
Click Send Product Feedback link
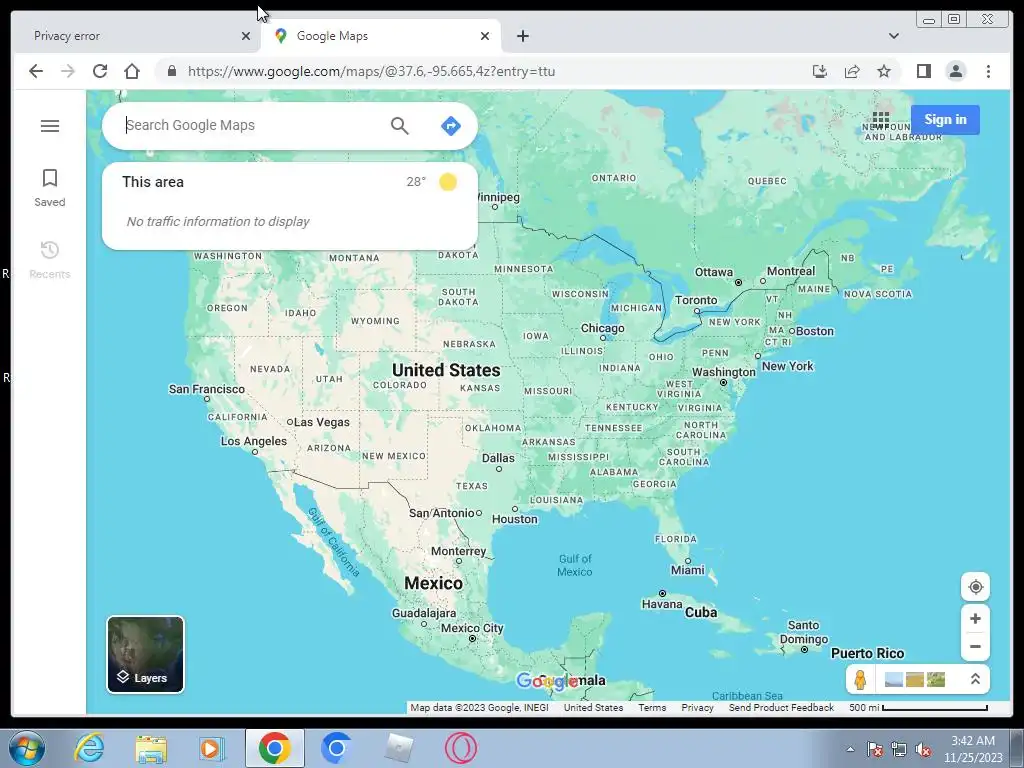[781, 707]
